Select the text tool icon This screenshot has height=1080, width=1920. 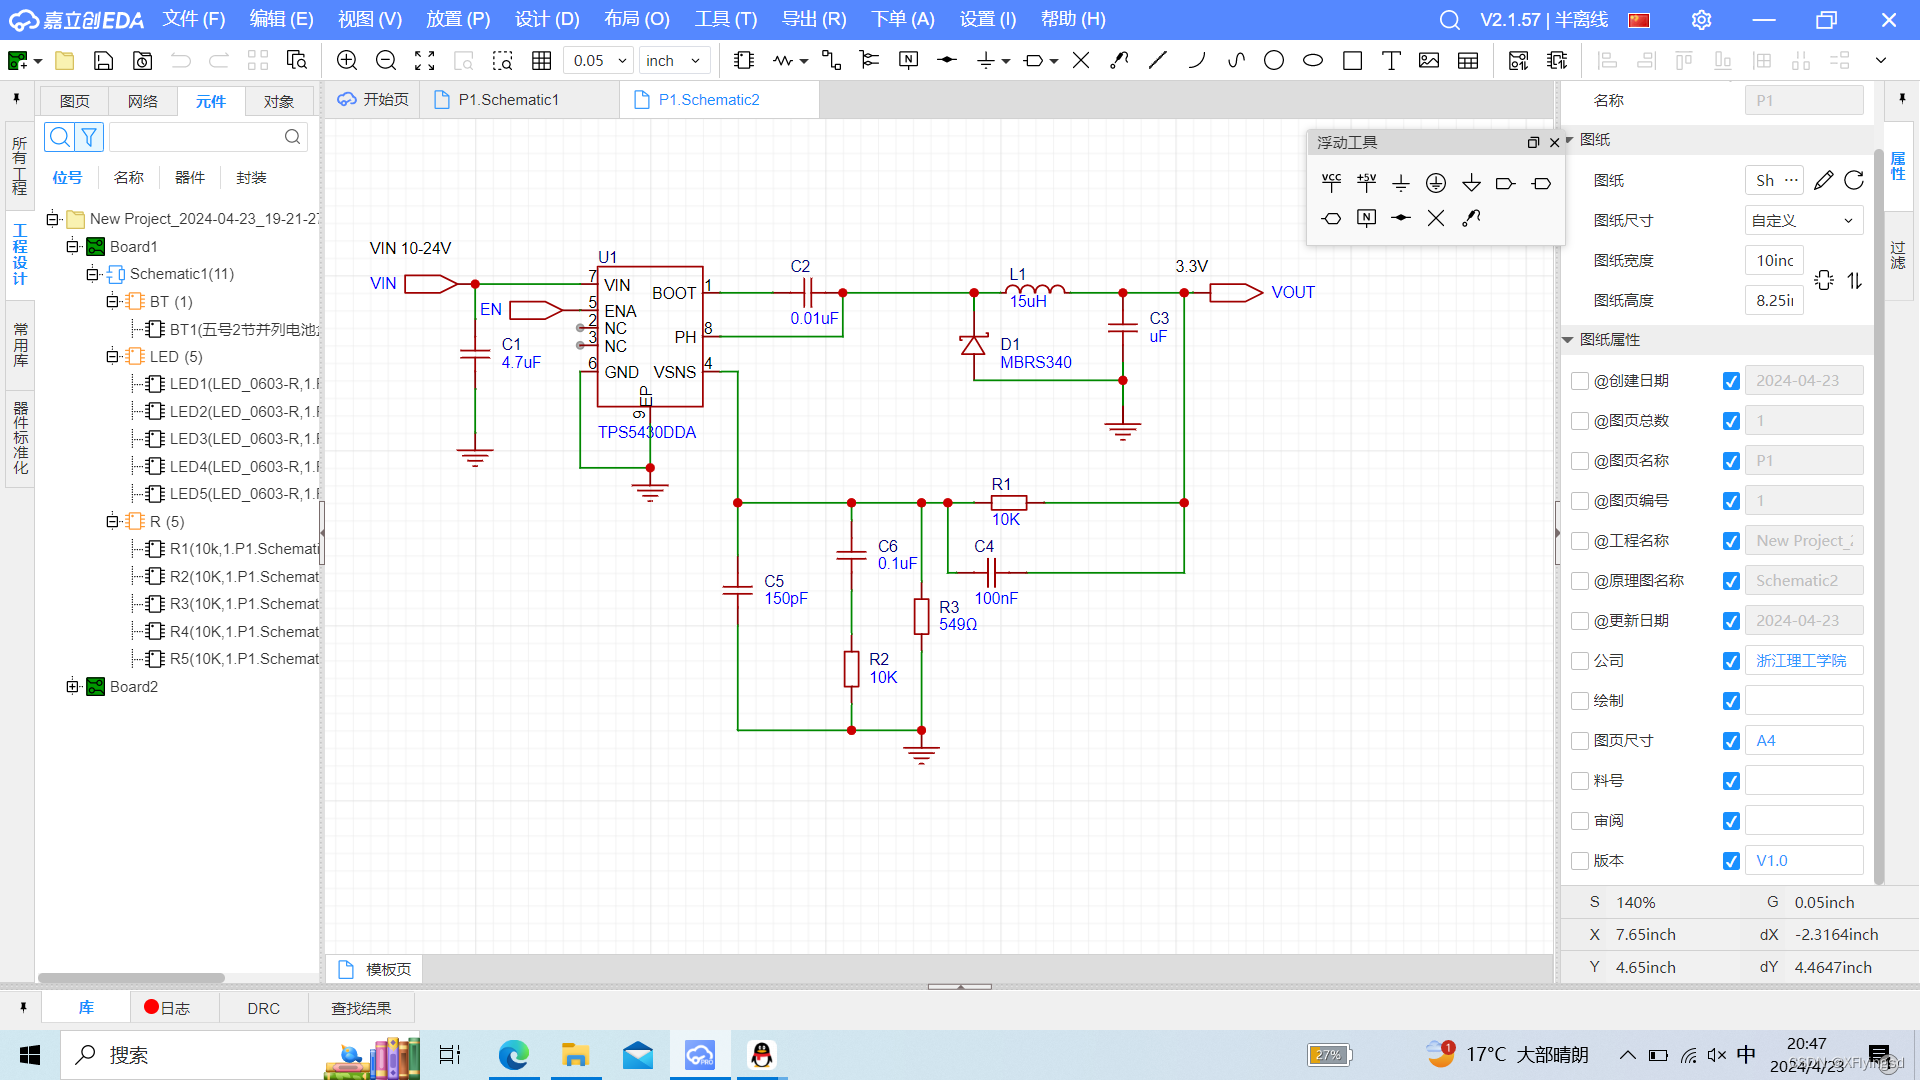tap(1390, 61)
